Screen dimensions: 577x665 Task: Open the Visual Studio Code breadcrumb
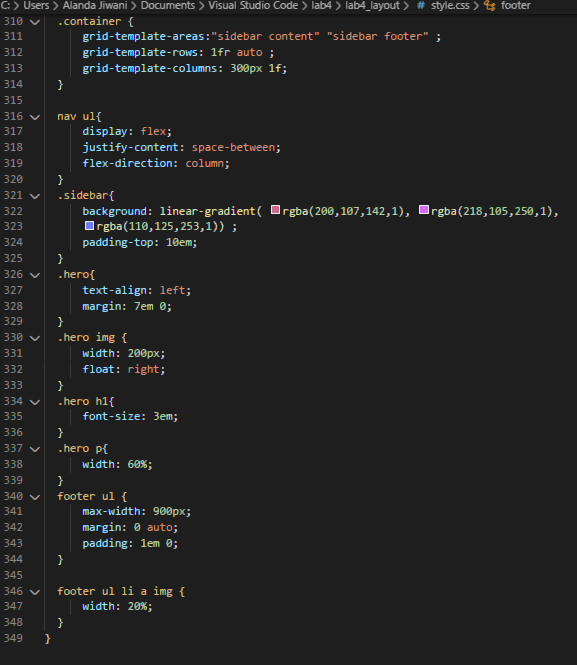tap(253, 6)
